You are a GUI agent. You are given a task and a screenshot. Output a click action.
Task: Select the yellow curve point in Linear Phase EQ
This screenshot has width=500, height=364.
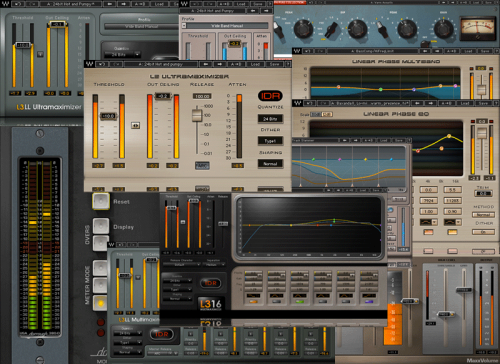pyautogui.click(x=449, y=136)
